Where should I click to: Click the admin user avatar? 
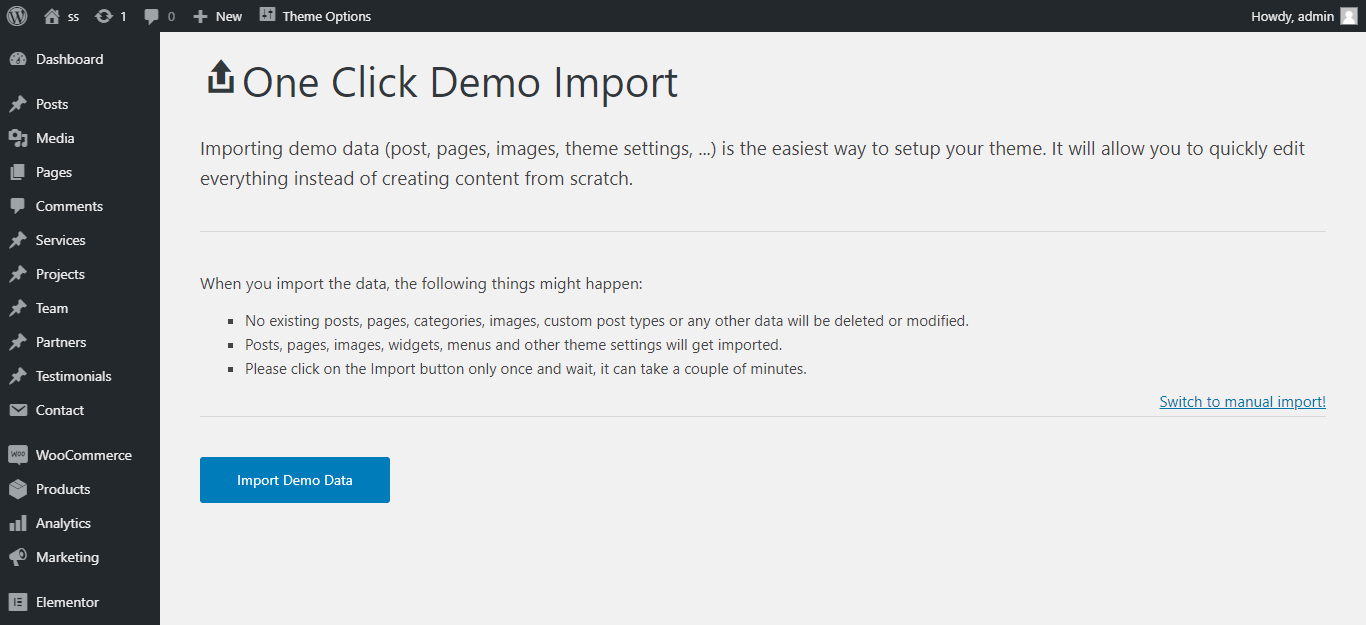pyautogui.click(x=1348, y=16)
